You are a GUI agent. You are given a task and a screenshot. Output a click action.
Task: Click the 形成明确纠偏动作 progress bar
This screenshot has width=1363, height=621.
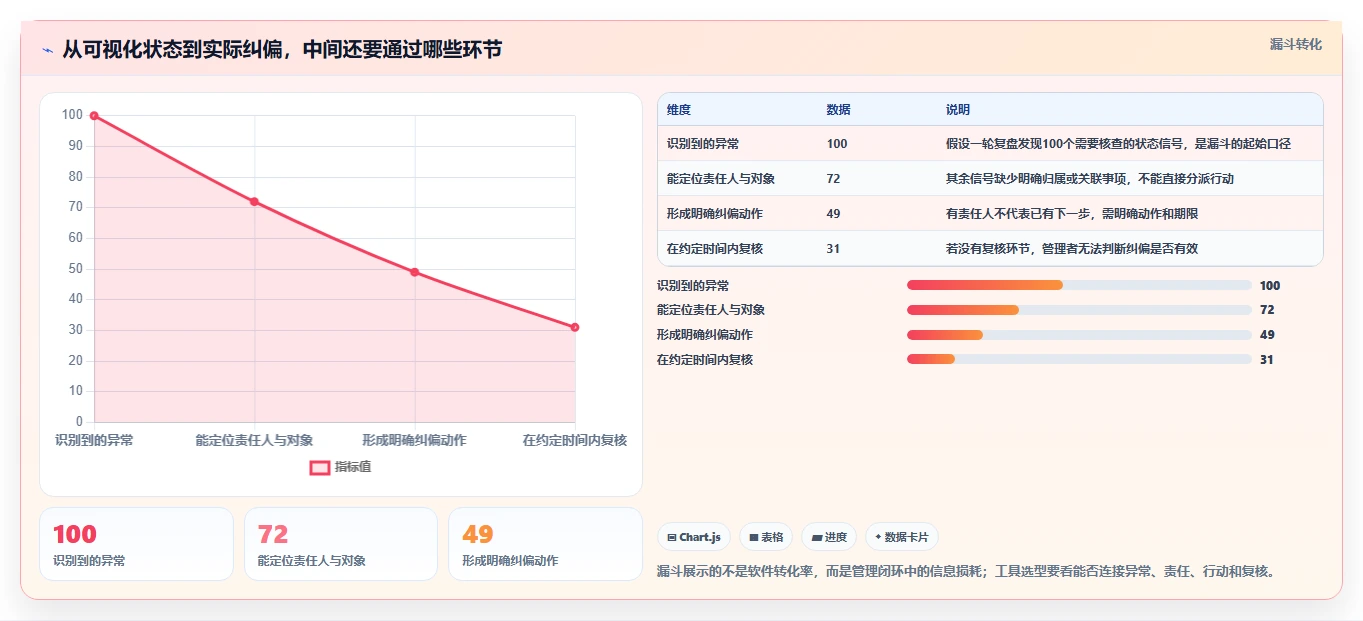[x=1079, y=335]
